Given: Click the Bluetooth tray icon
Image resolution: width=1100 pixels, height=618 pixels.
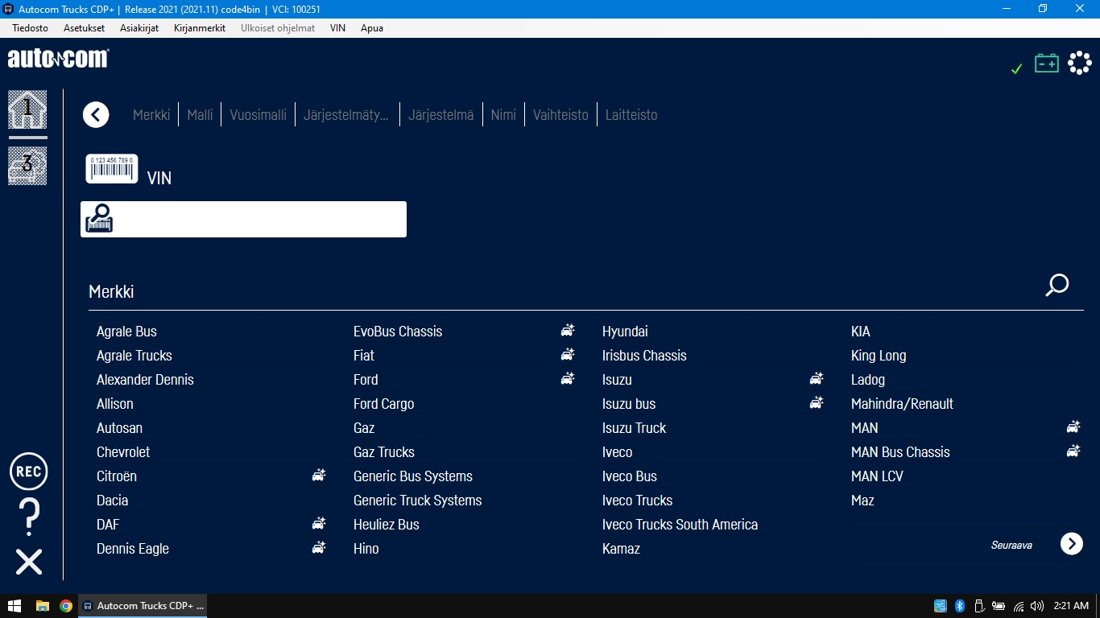Looking at the screenshot, I should tap(960, 605).
